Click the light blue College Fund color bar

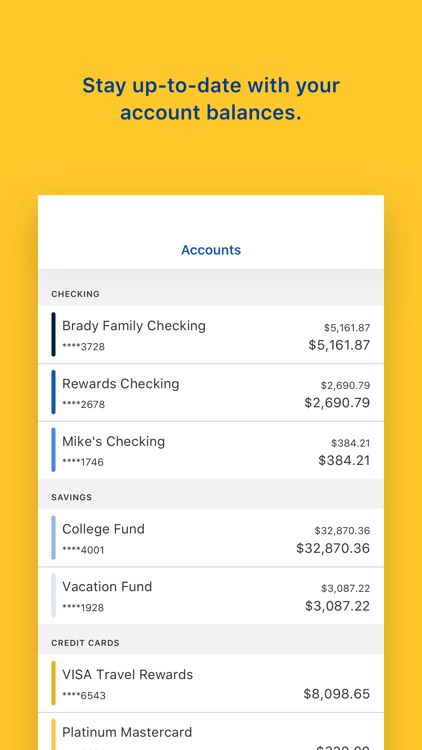(x=54, y=538)
